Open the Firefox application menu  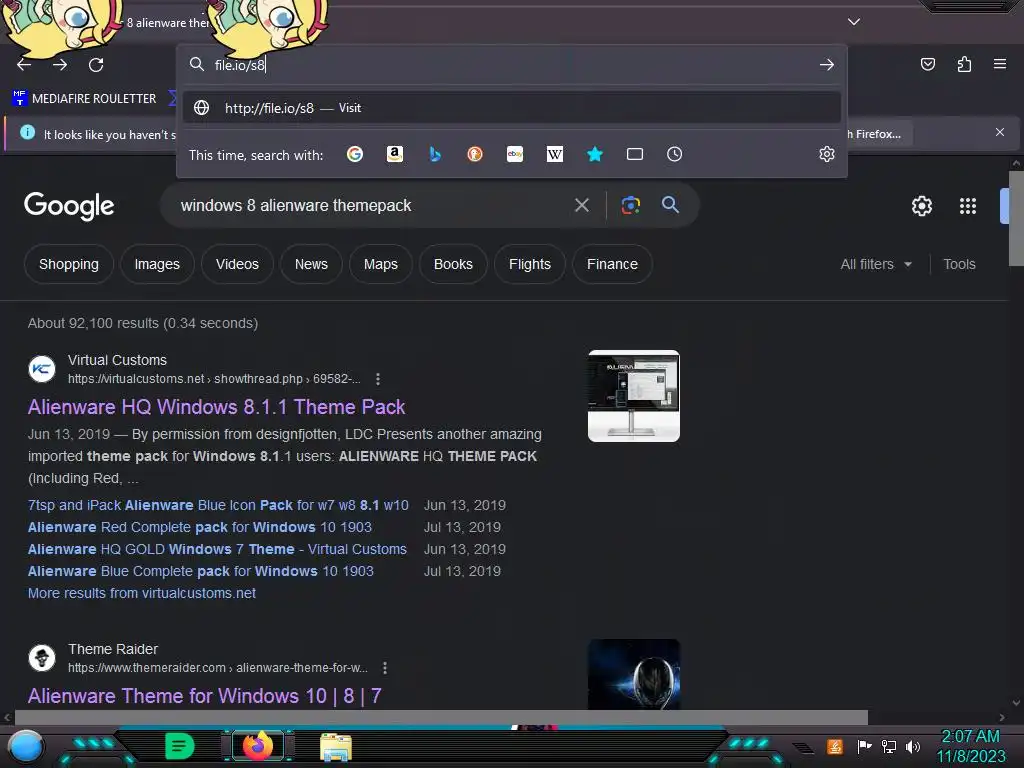1000,64
